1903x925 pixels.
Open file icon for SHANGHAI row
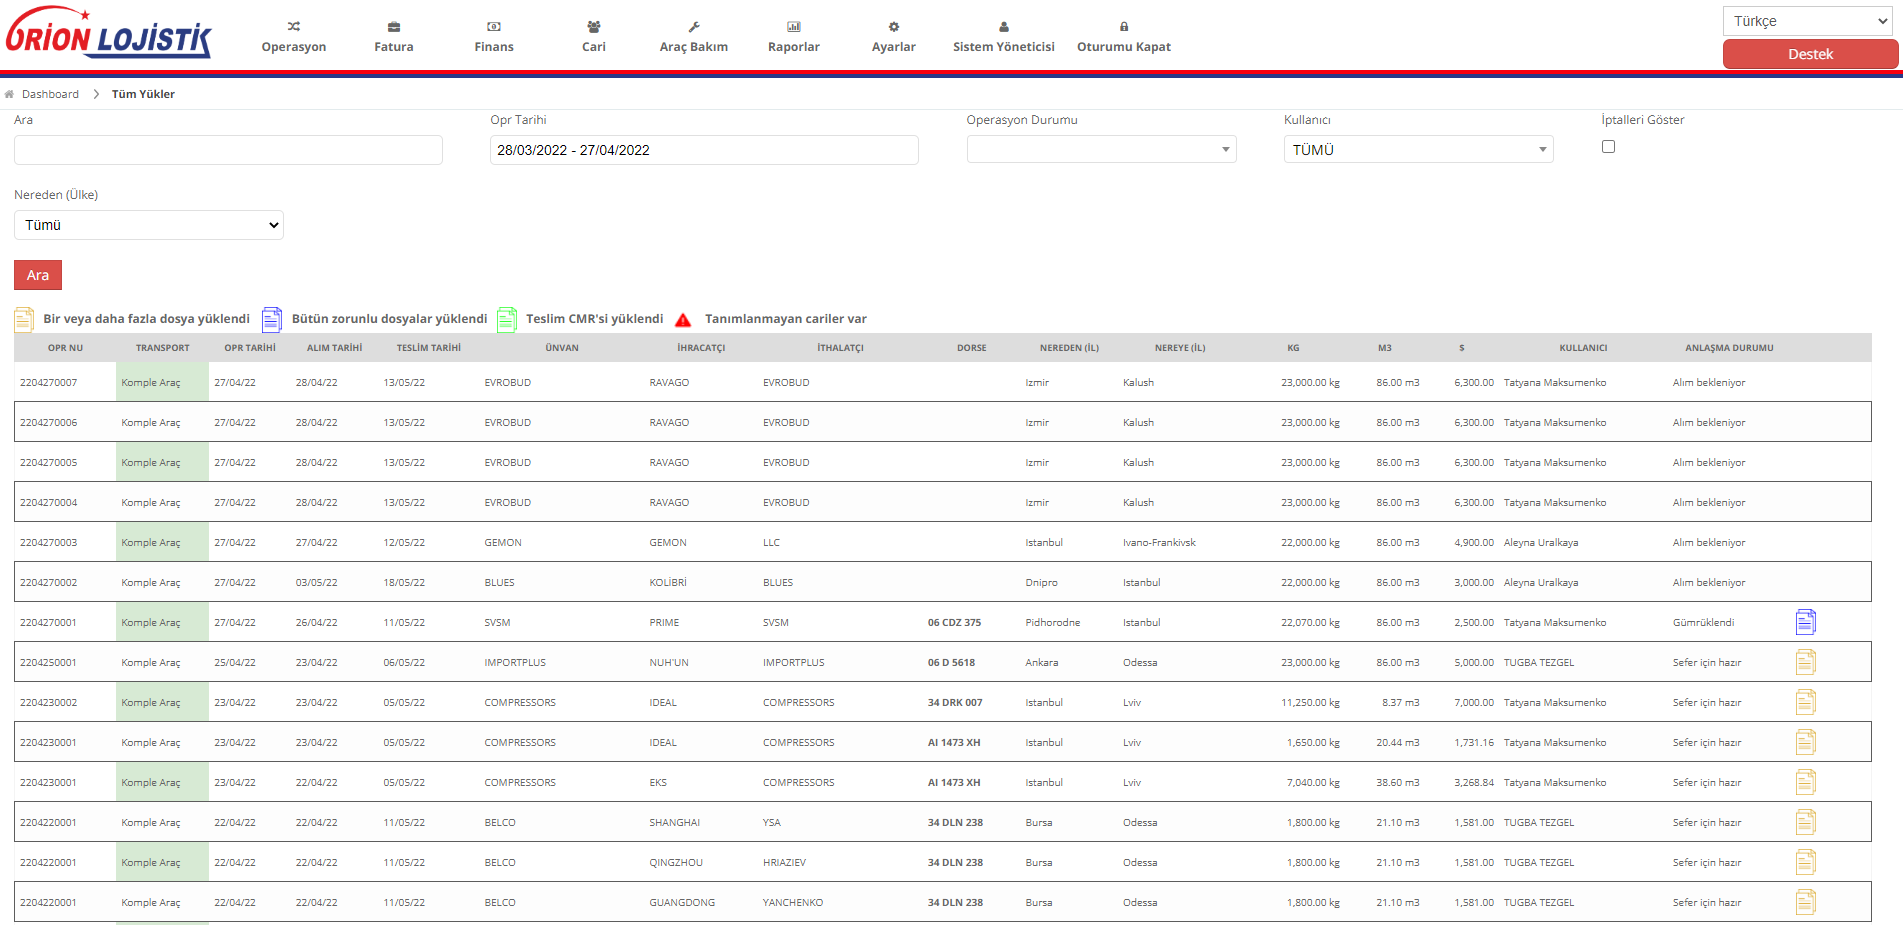(x=1805, y=822)
